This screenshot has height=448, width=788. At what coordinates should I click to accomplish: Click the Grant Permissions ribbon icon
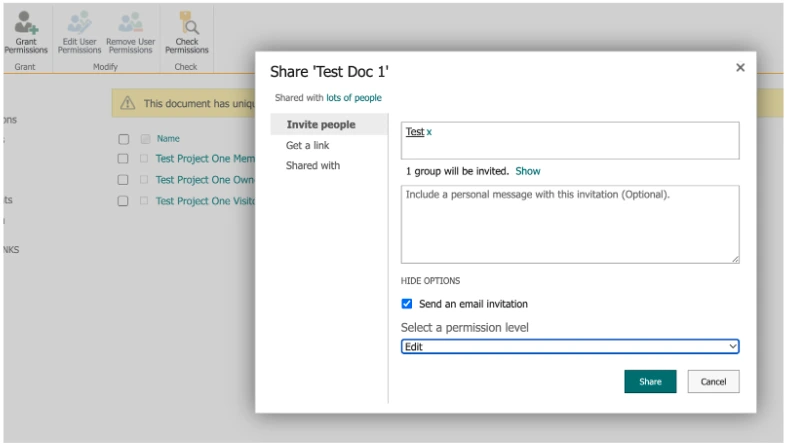point(26,23)
